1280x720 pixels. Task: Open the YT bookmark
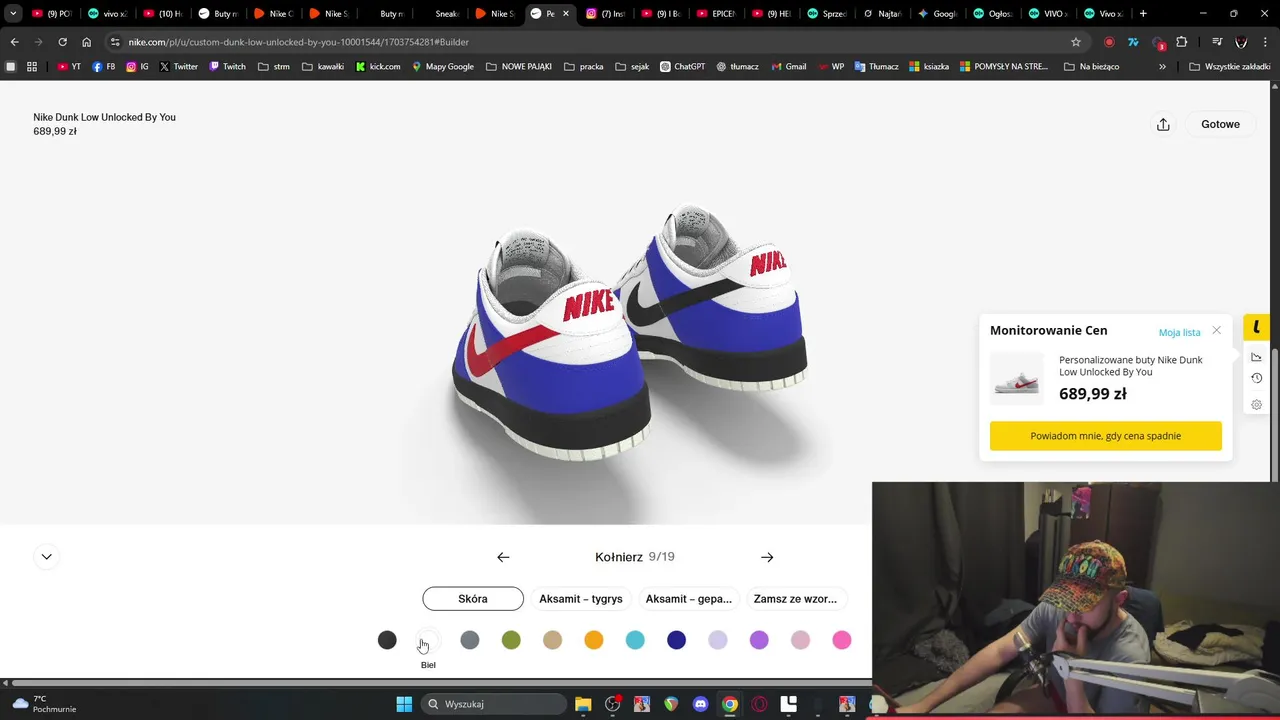tap(69, 66)
